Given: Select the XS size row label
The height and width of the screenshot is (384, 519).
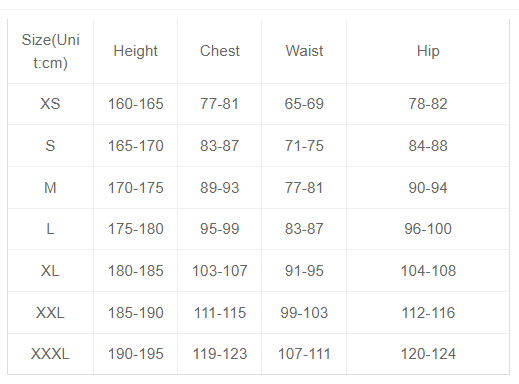Looking at the screenshot, I should click(x=50, y=104).
